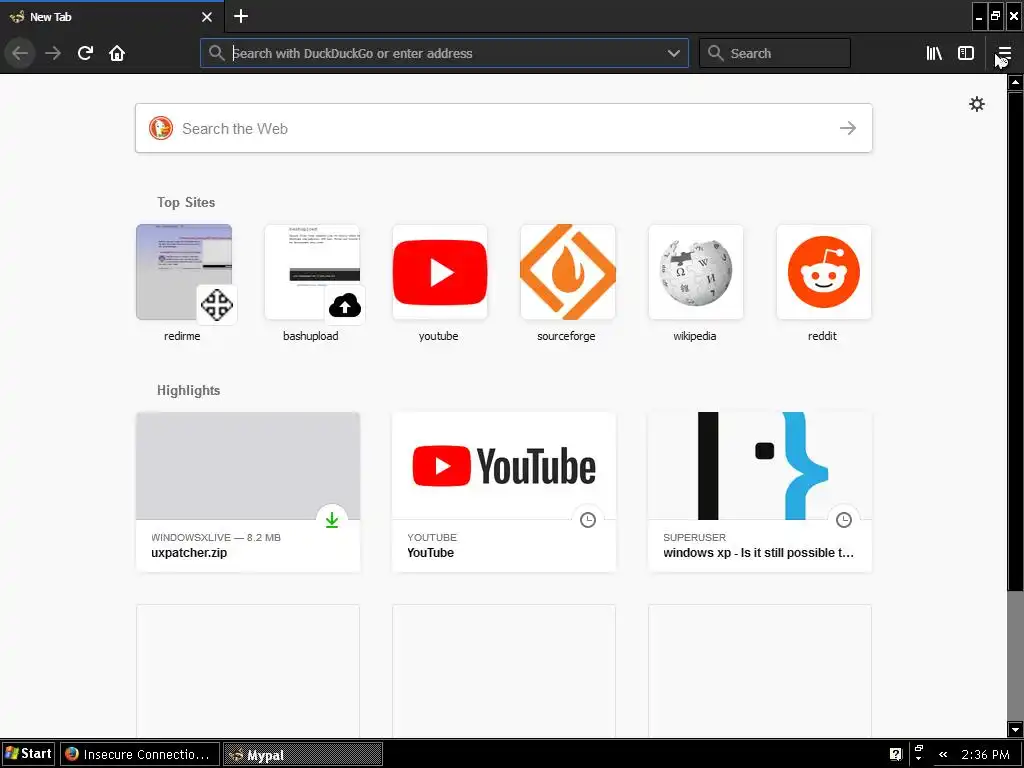Click the Top Sites section heading
The height and width of the screenshot is (768, 1024).
pyautogui.click(x=186, y=202)
